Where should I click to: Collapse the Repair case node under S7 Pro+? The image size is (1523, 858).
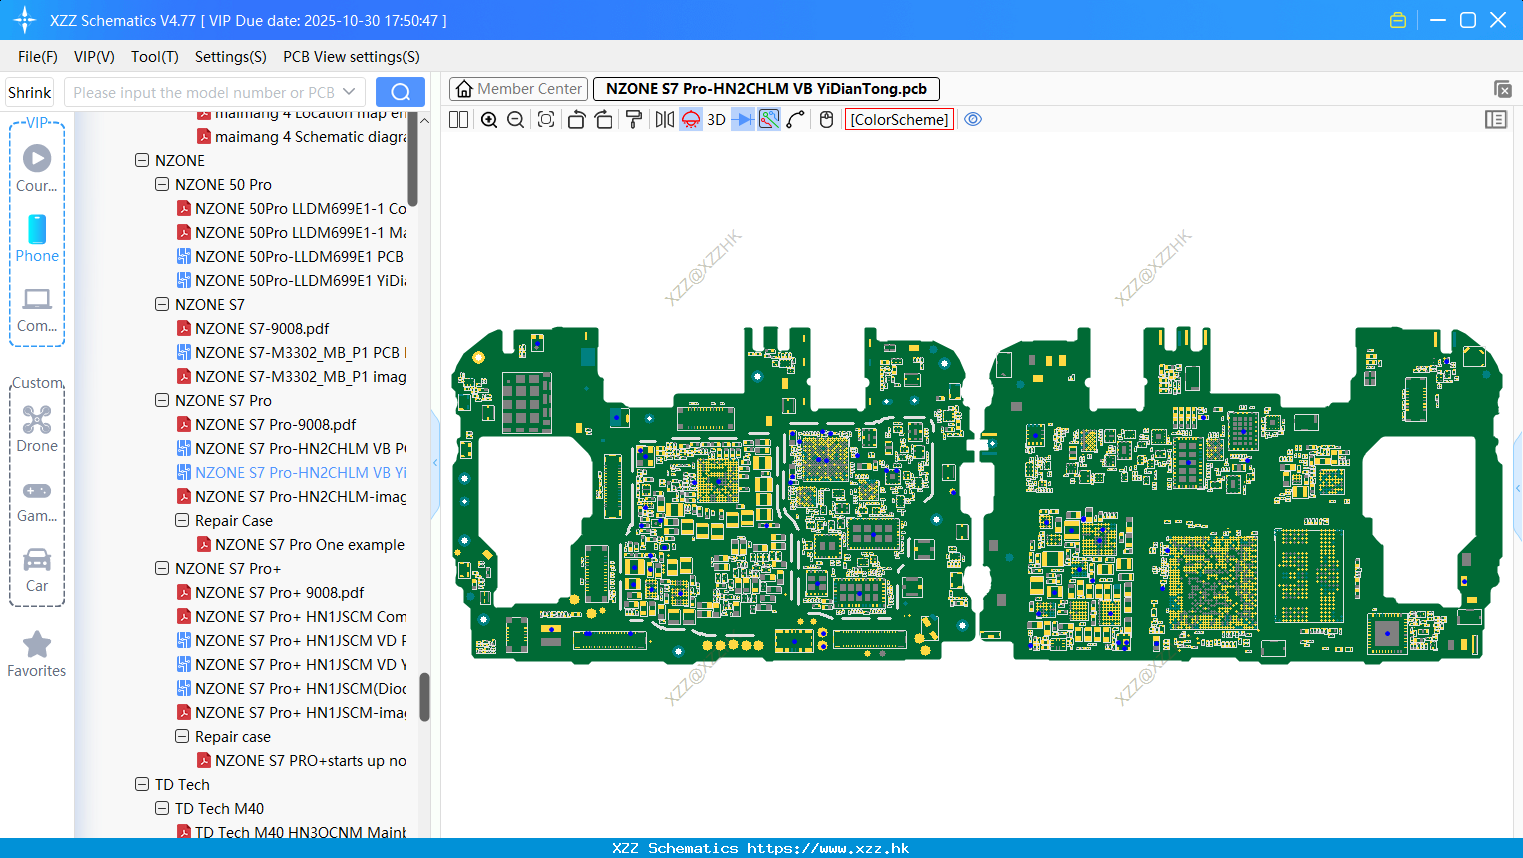[182, 736]
